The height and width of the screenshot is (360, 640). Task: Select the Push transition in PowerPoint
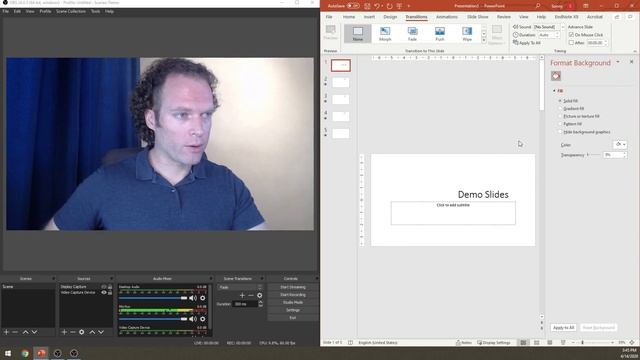pos(440,33)
